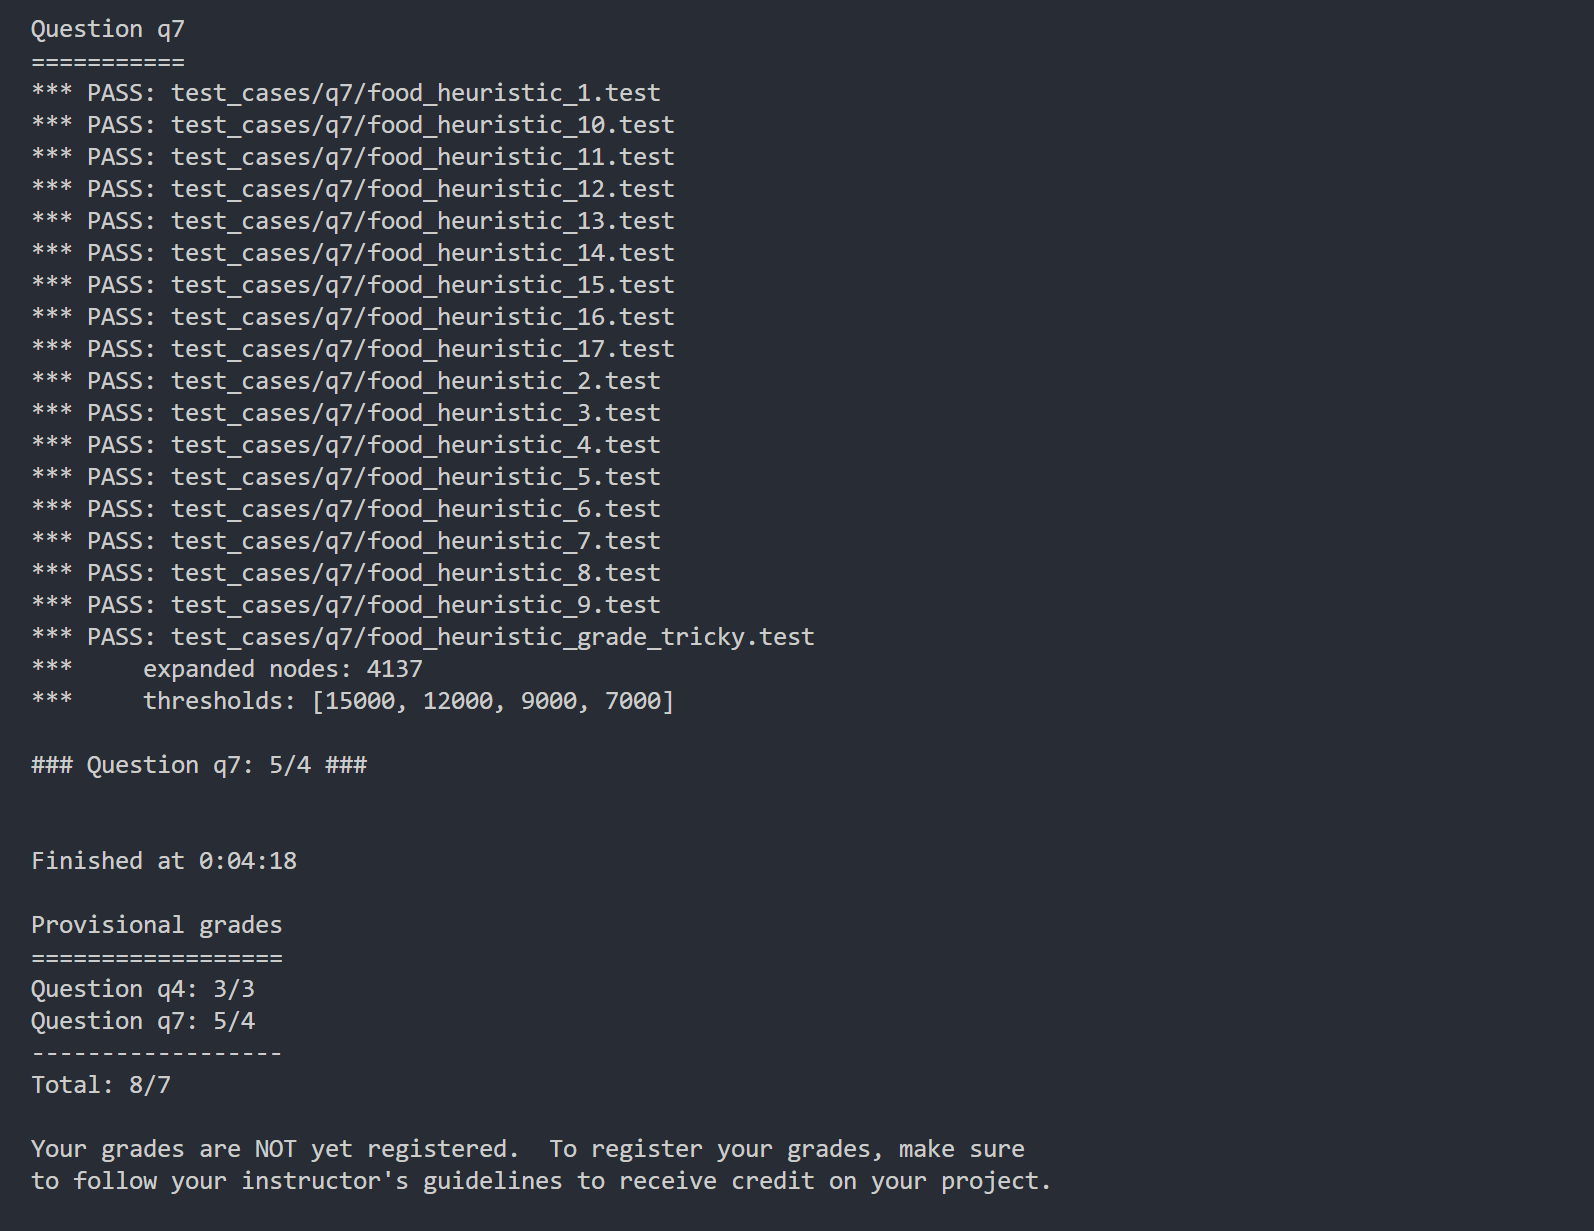This screenshot has width=1594, height=1231.
Task: Select the food_heuristic_16.test line
Action: pos(352,317)
